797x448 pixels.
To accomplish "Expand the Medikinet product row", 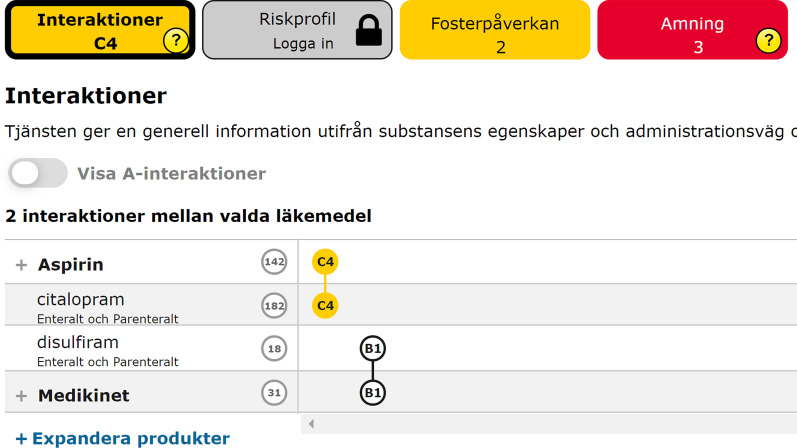I will (21, 396).
